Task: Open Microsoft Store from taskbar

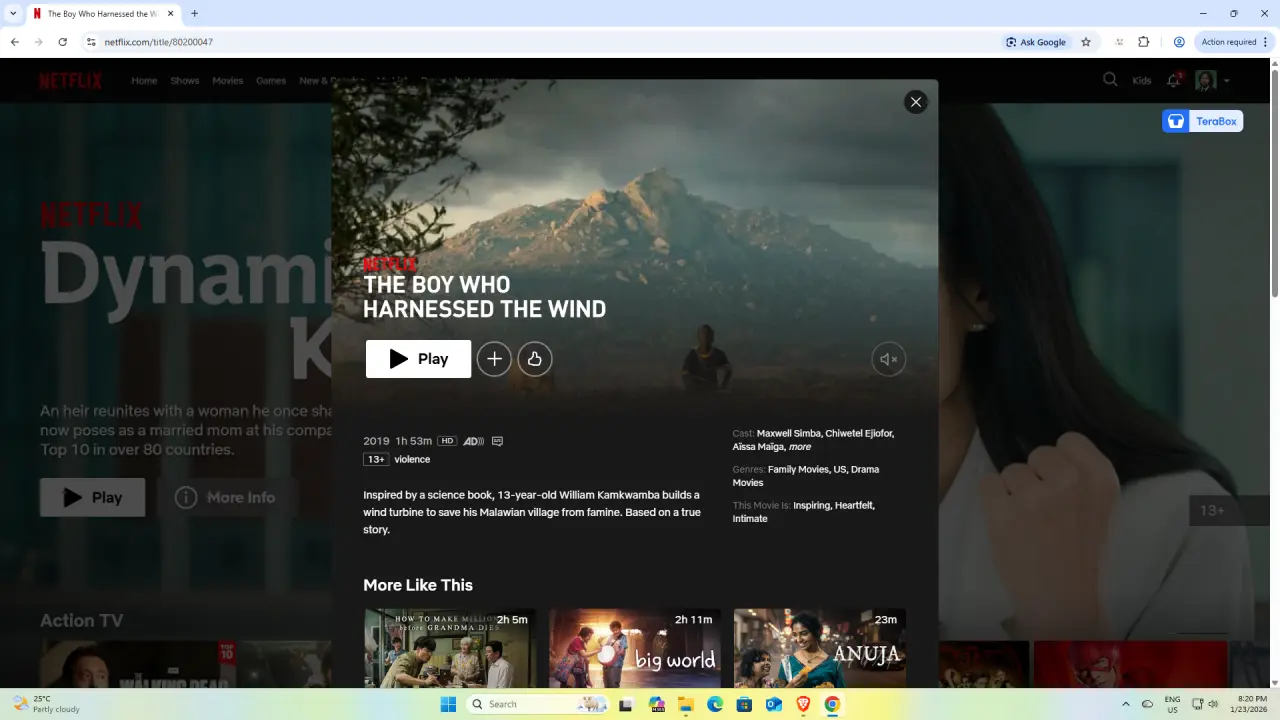Action: (744, 704)
